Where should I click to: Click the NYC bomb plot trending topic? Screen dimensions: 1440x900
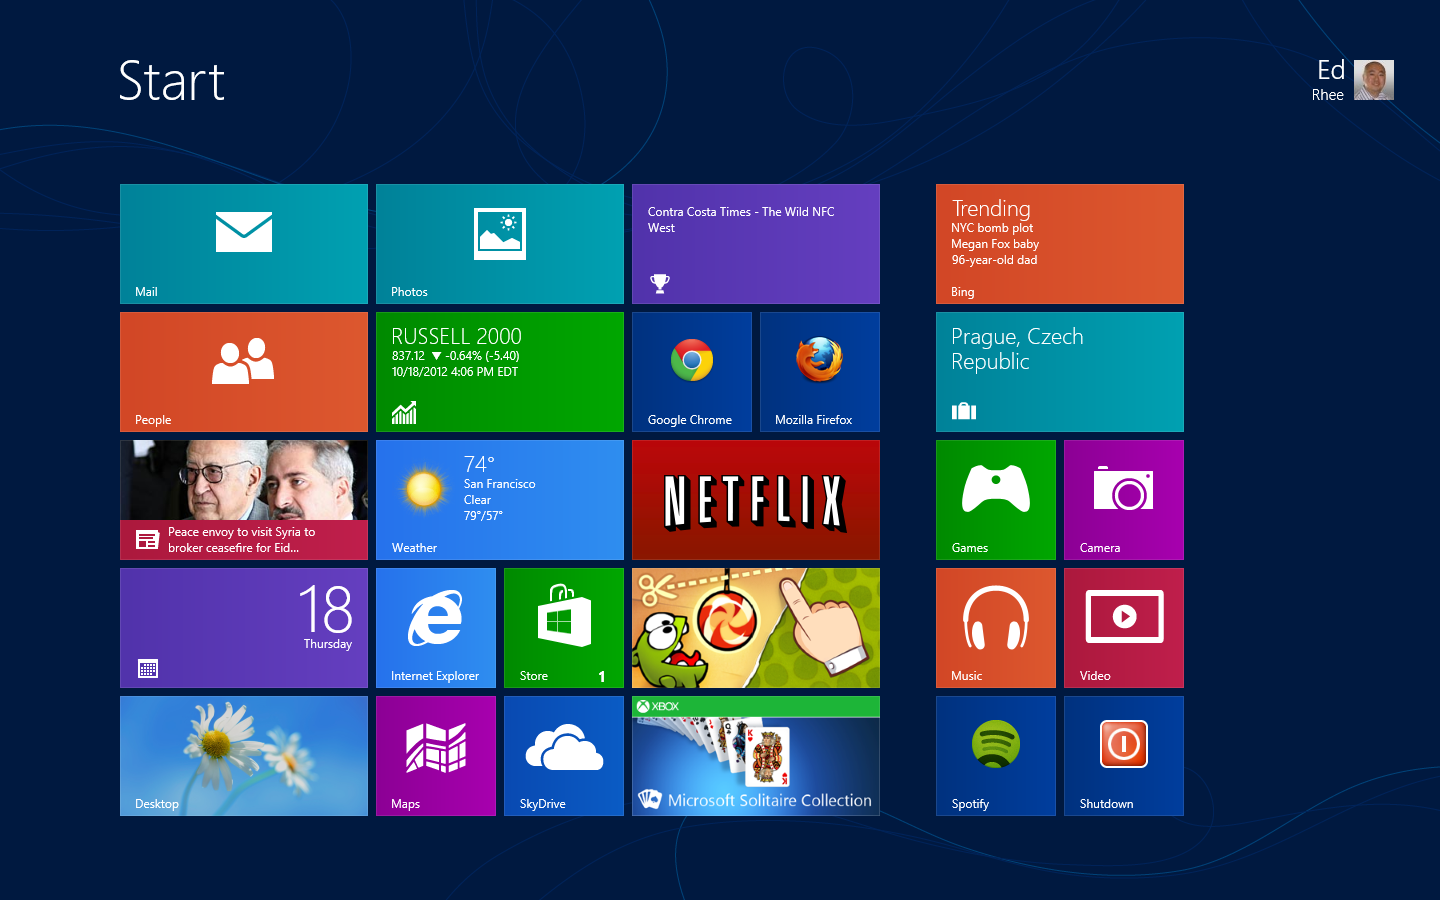click(992, 228)
